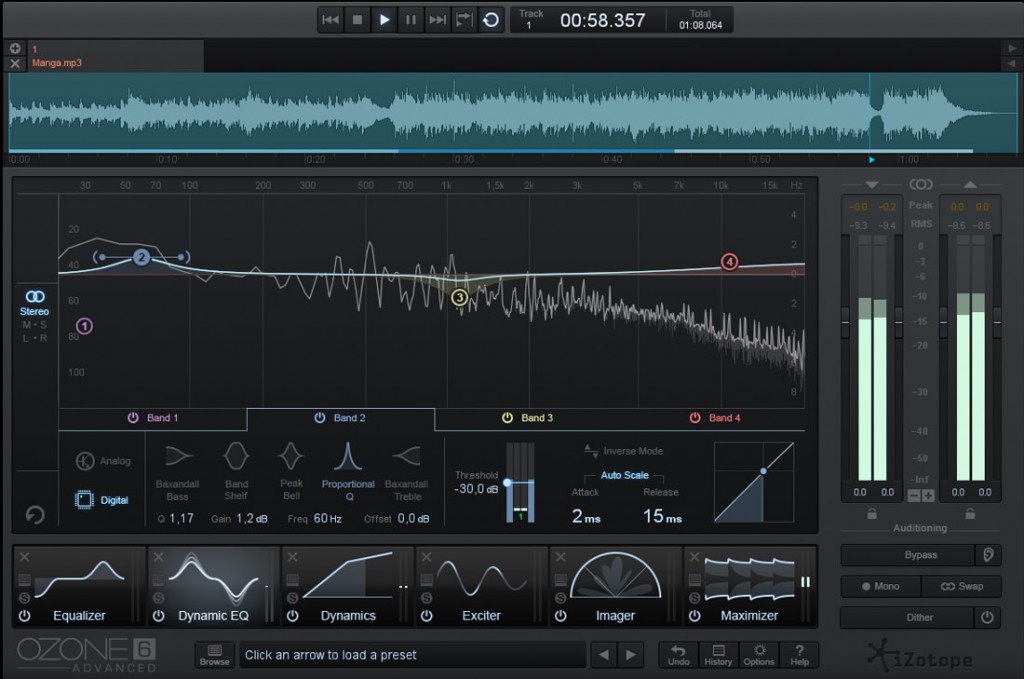Swap left and right channels

pyautogui.click(x=961, y=586)
